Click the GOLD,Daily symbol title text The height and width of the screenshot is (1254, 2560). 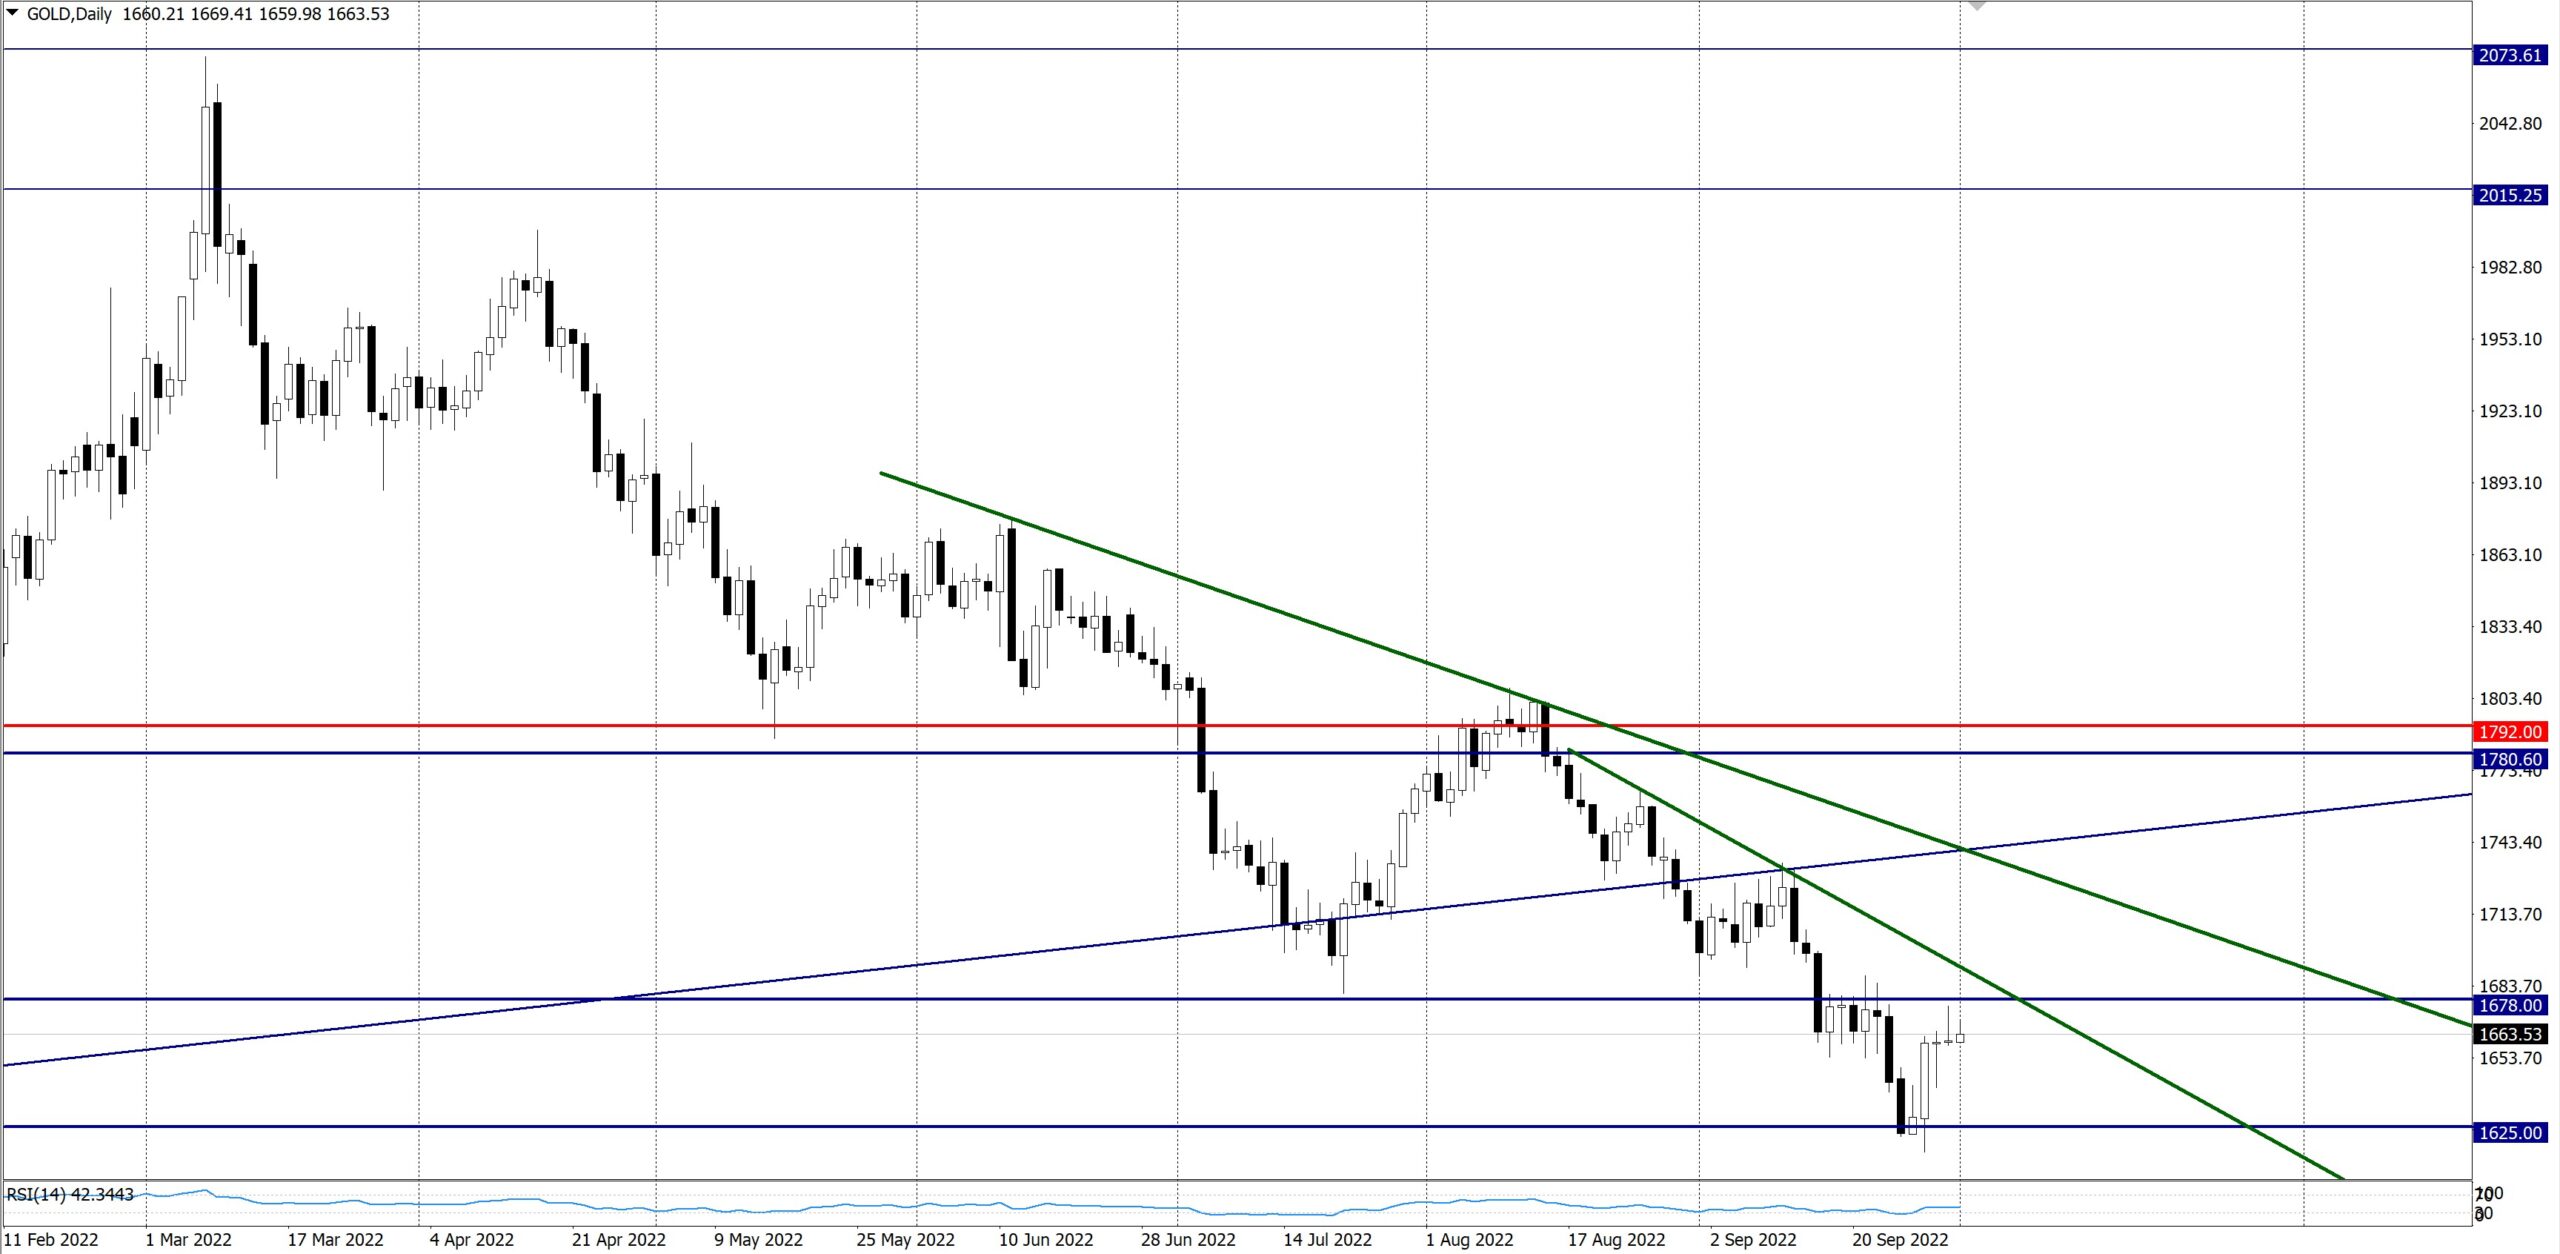tap(69, 14)
